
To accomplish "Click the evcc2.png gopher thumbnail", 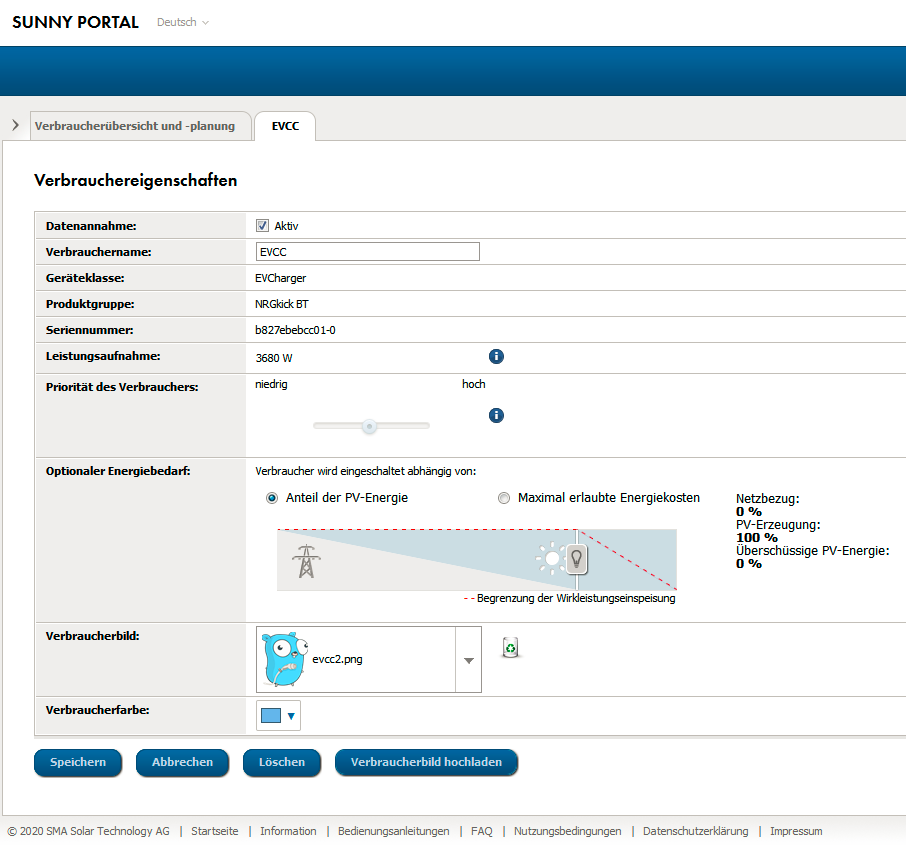I will tap(284, 659).
